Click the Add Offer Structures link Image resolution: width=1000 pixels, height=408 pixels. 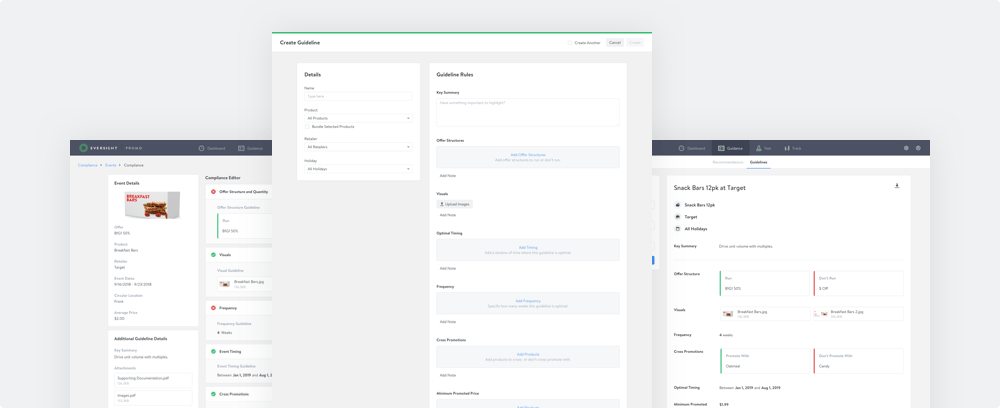pos(528,155)
